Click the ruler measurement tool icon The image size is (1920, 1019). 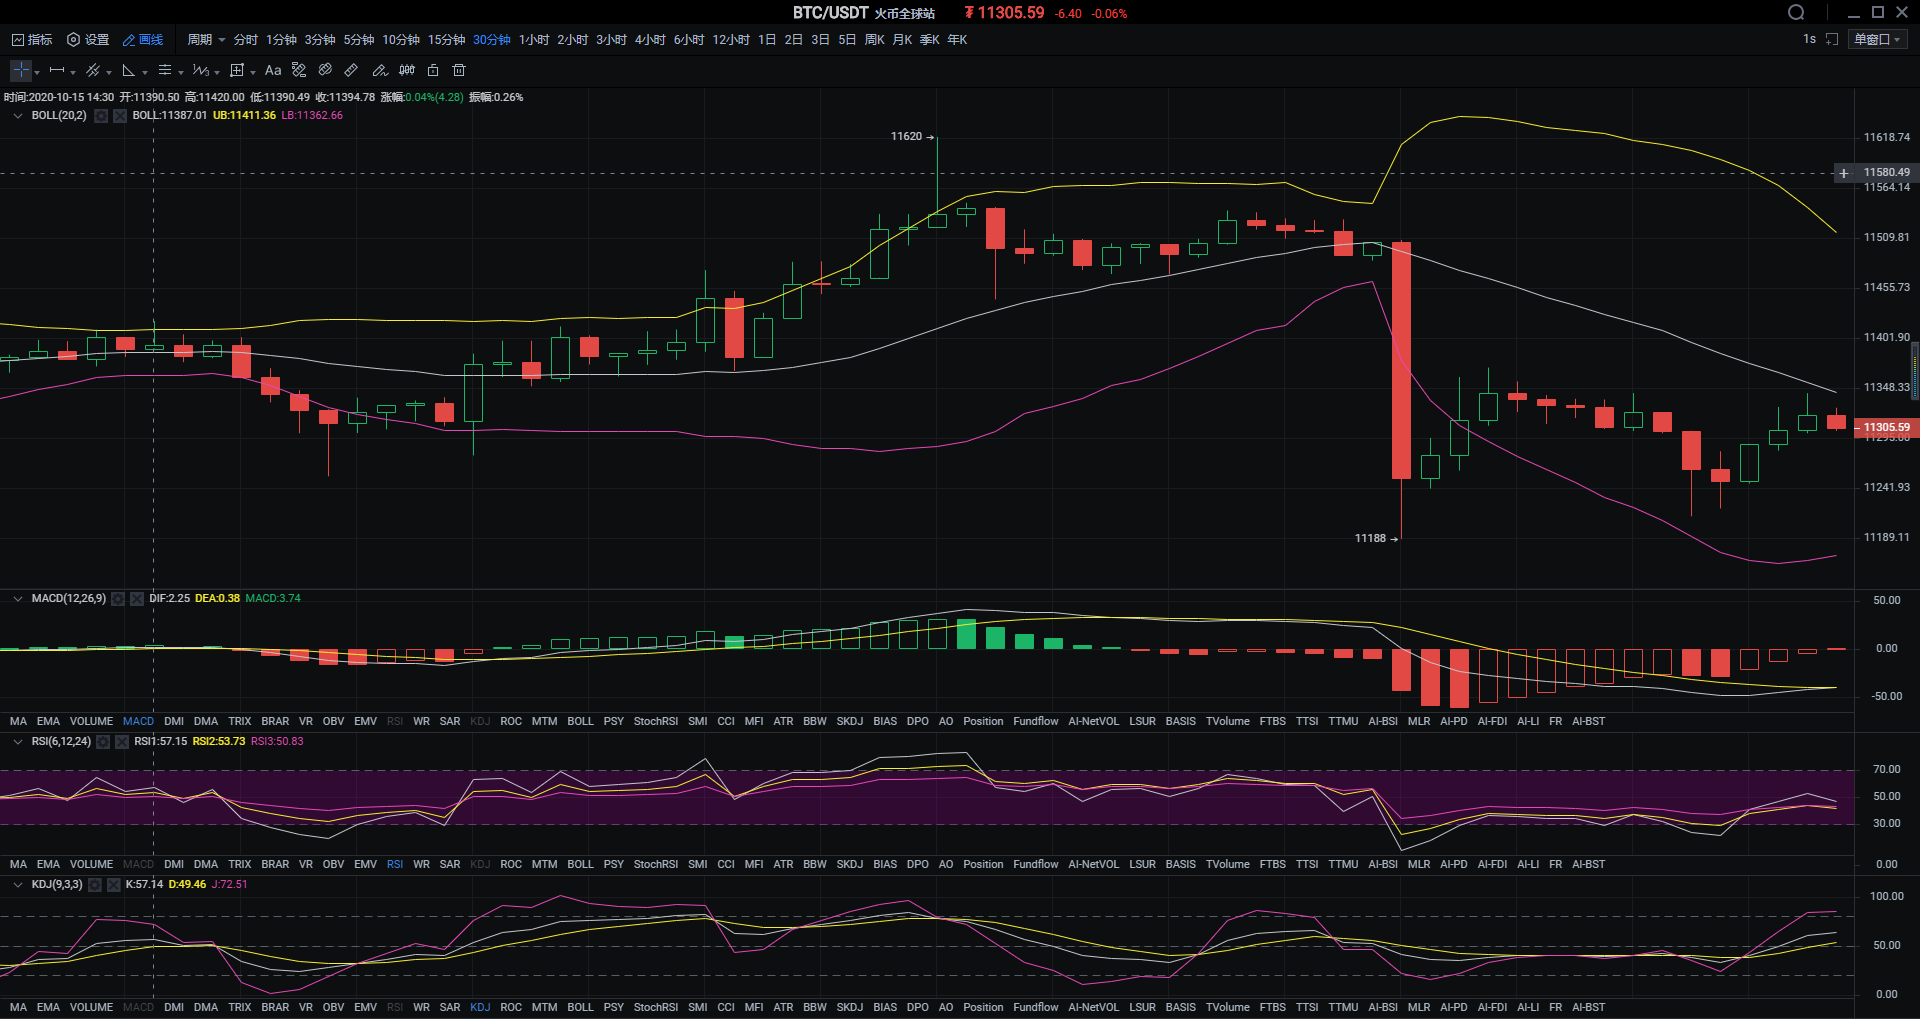click(351, 70)
